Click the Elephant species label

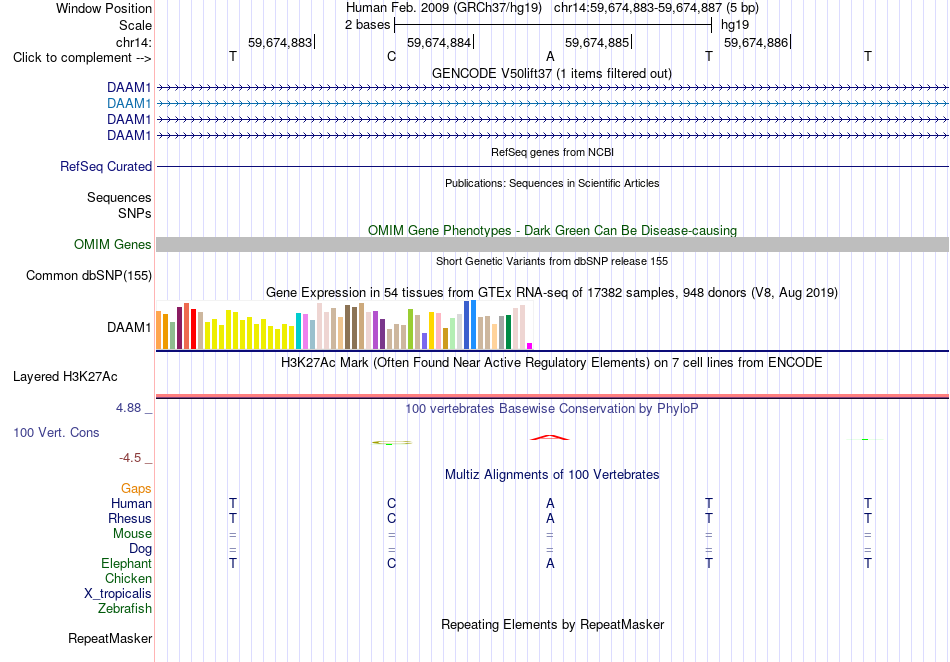click(127, 563)
